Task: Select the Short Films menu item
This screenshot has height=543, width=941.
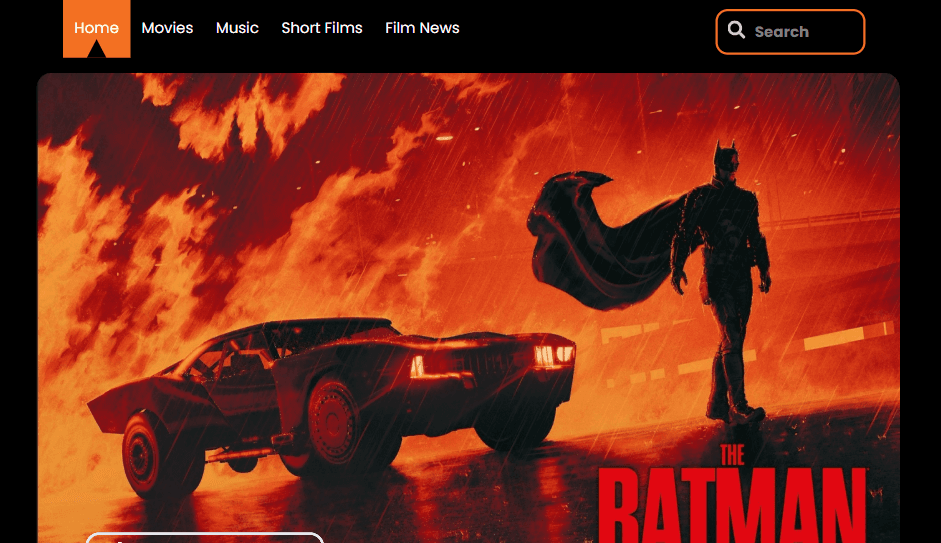Action: [x=322, y=28]
